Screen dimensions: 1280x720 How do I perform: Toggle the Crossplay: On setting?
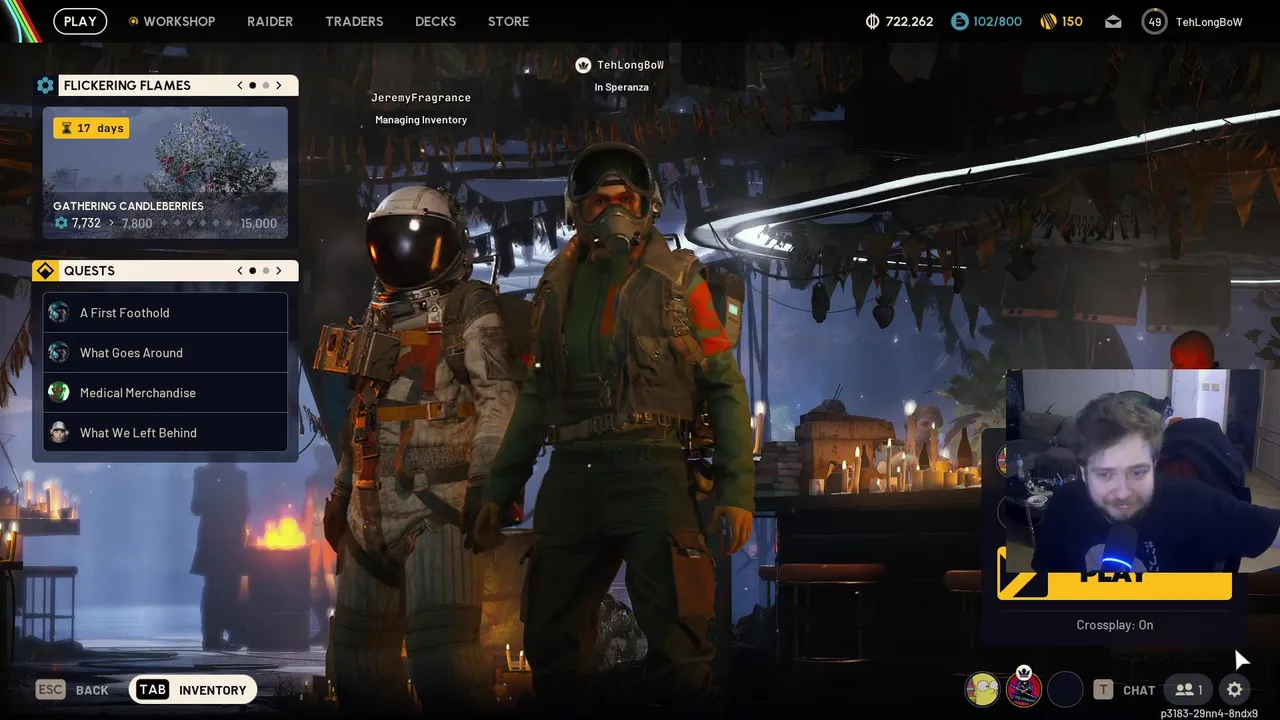pyautogui.click(x=1115, y=625)
